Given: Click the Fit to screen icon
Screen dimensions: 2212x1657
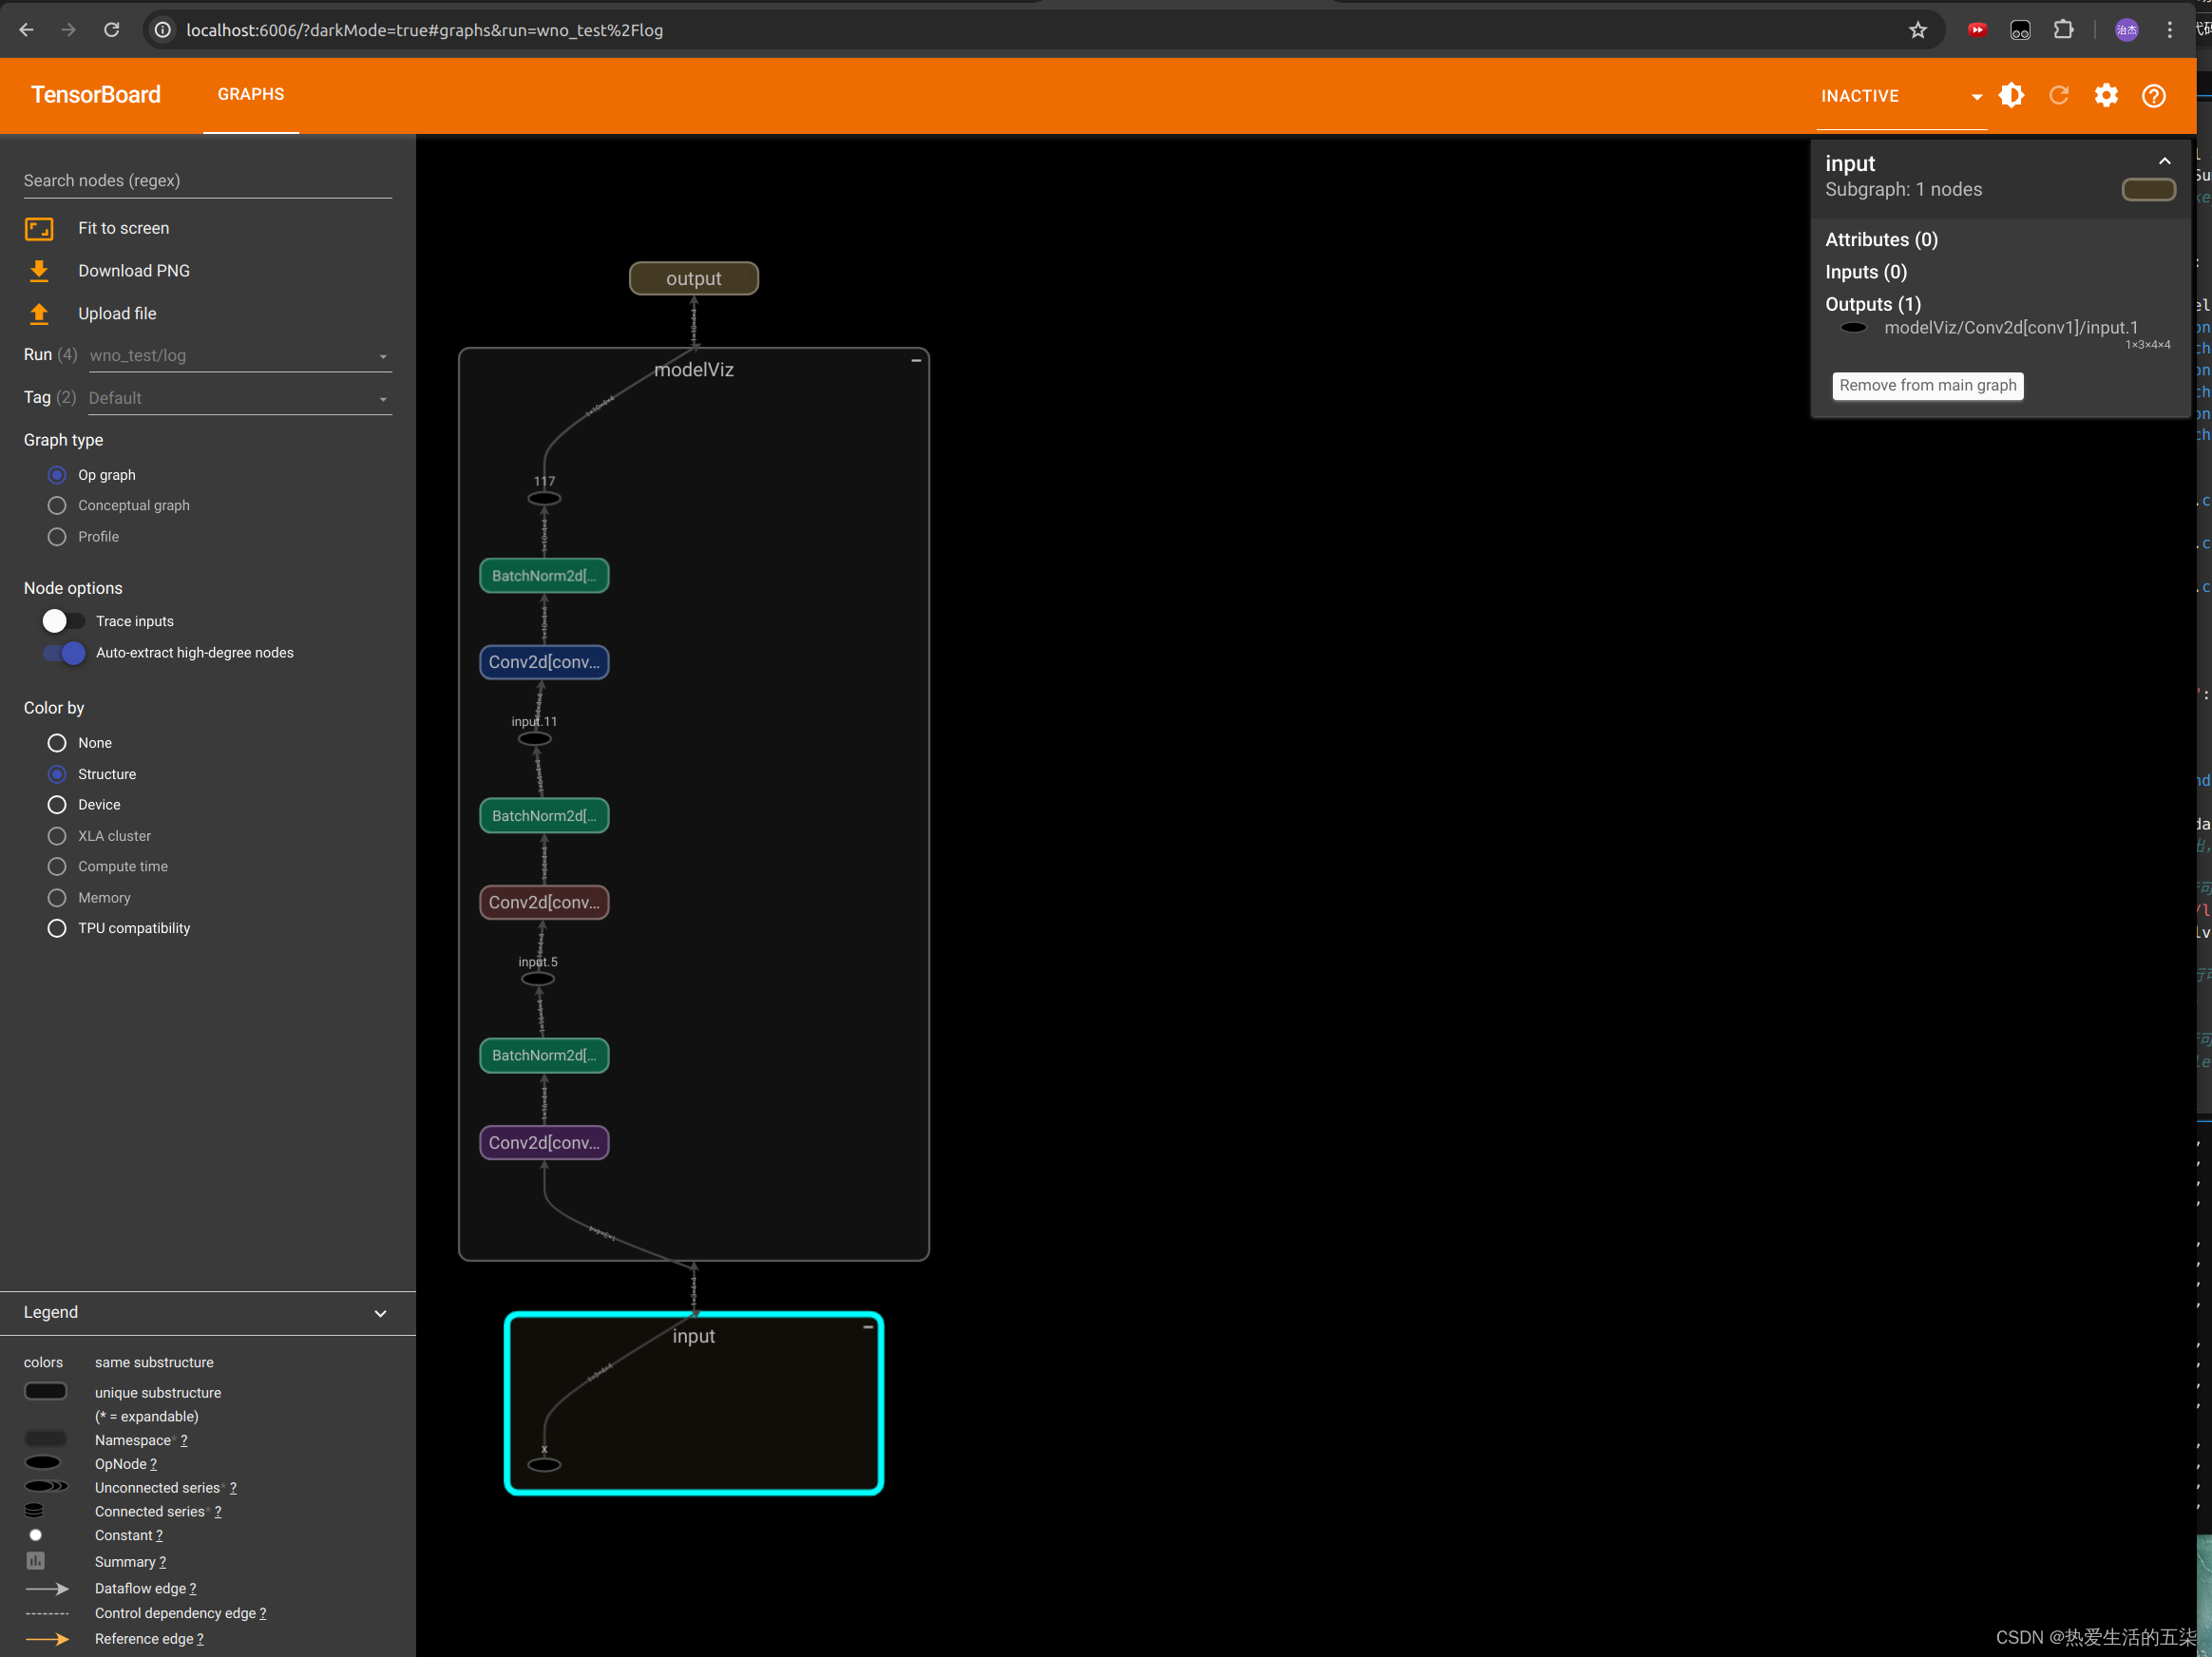Looking at the screenshot, I should pyautogui.click(x=39, y=229).
